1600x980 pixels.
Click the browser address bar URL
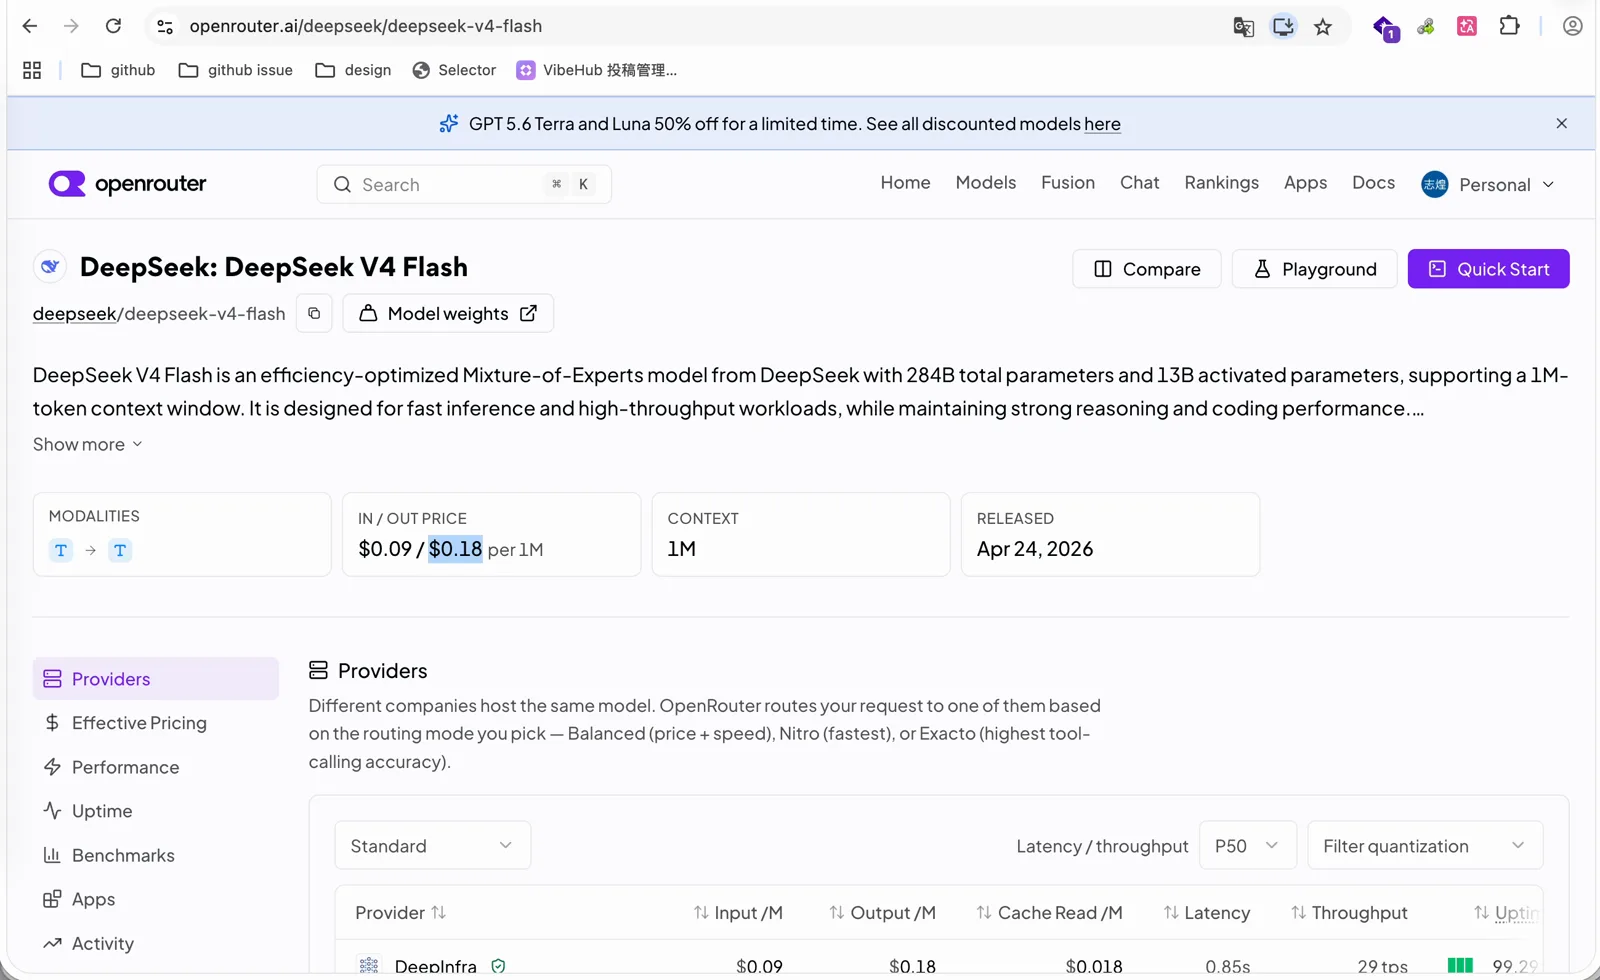(x=366, y=26)
